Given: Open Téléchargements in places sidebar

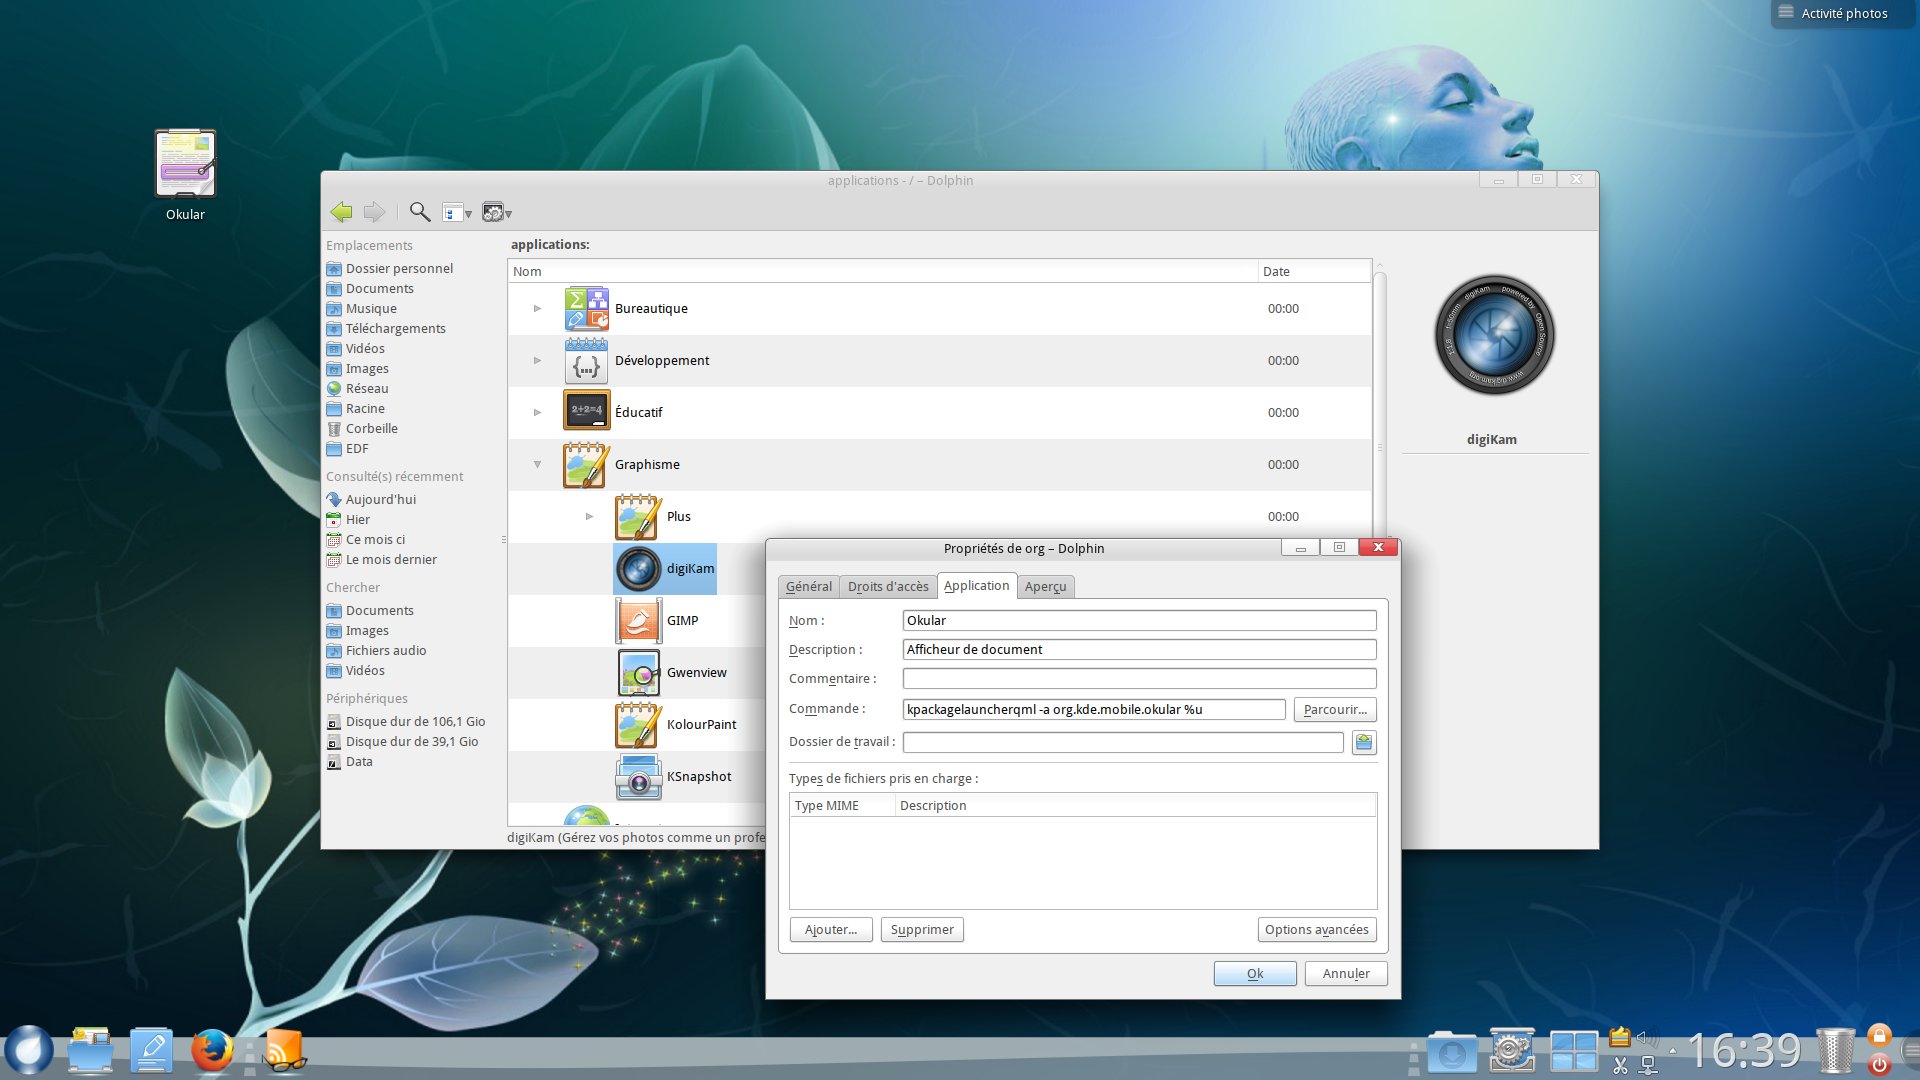Looking at the screenshot, I should pyautogui.click(x=395, y=329).
